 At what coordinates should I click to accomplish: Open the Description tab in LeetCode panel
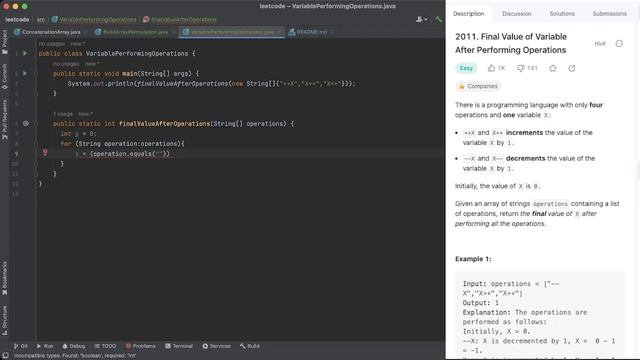469,13
